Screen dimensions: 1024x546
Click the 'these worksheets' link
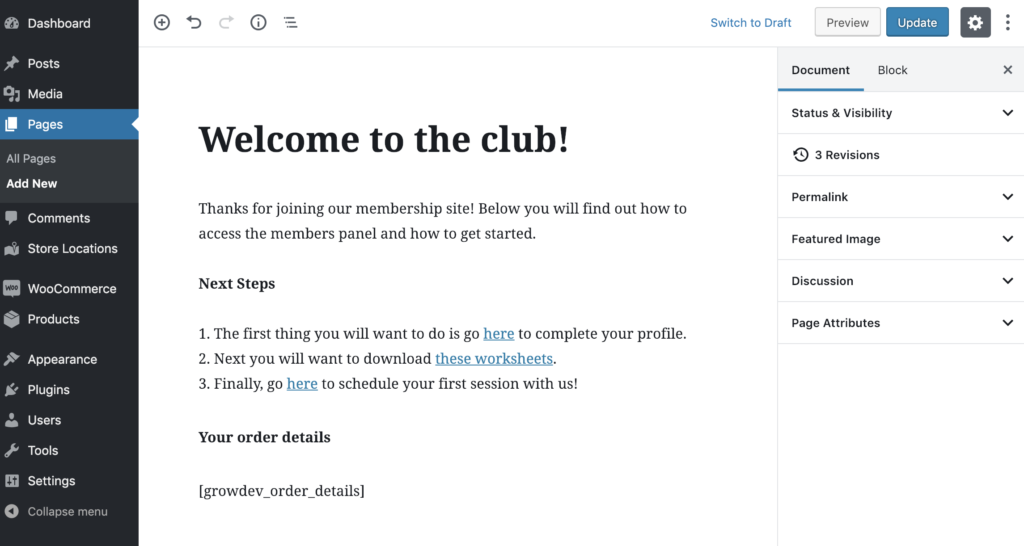coord(494,359)
